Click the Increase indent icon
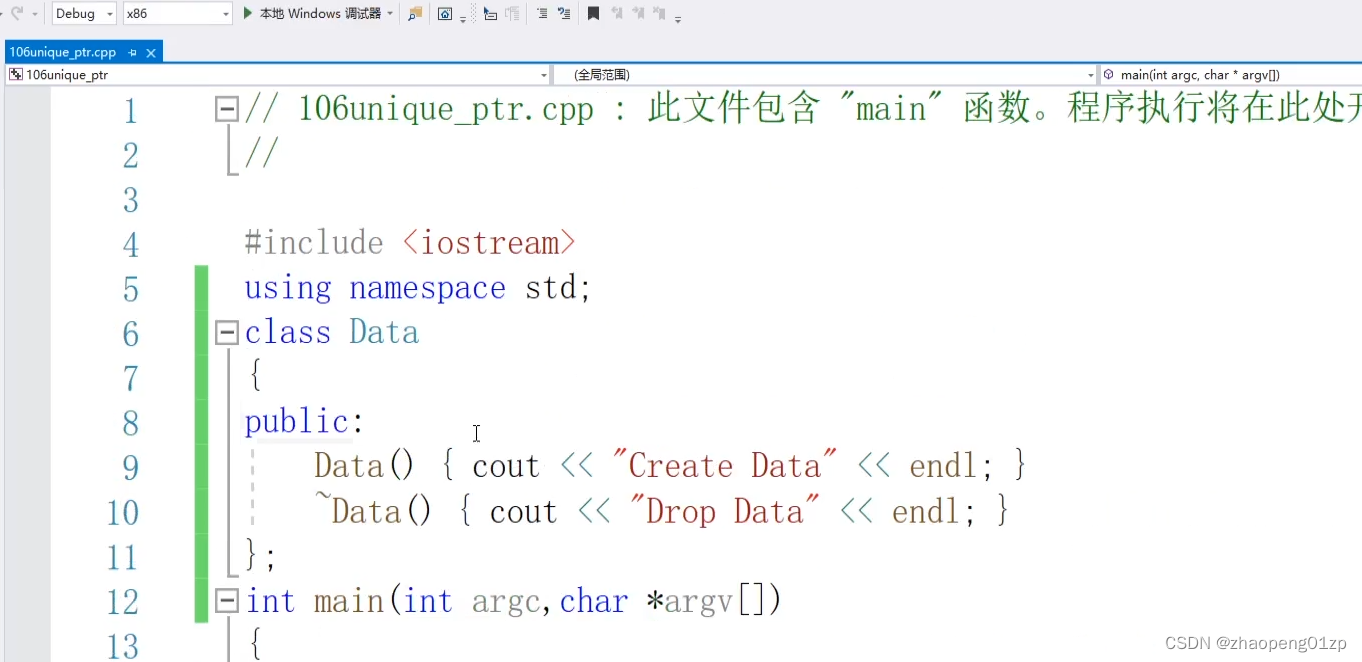The width and height of the screenshot is (1362, 662). point(564,13)
